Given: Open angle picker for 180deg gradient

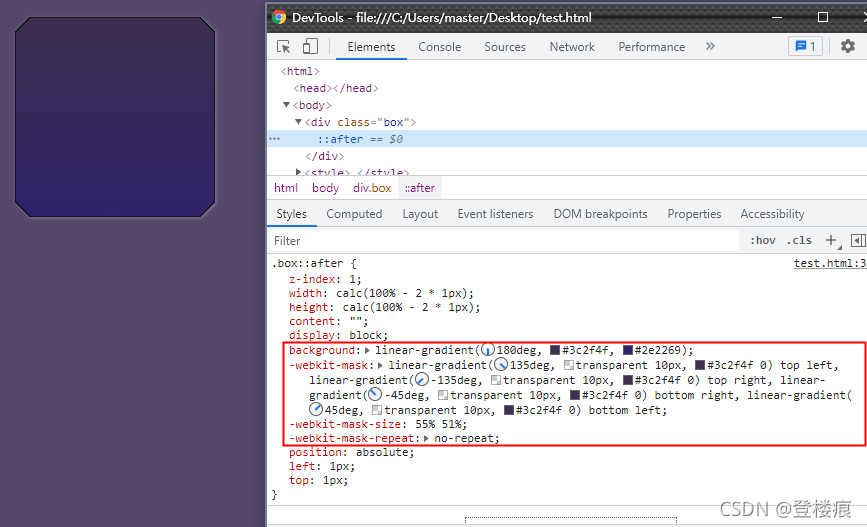Looking at the screenshot, I should click(x=488, y=350).
